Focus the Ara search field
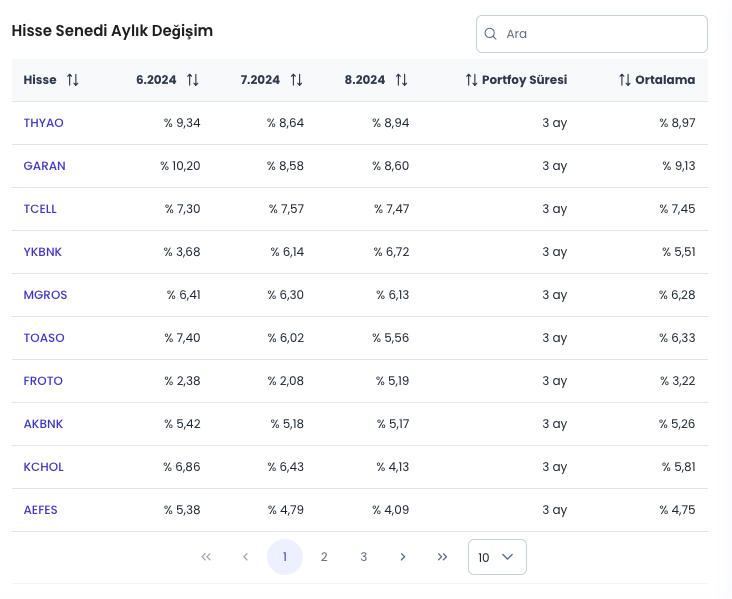The image size is (732, 599). 591,34
